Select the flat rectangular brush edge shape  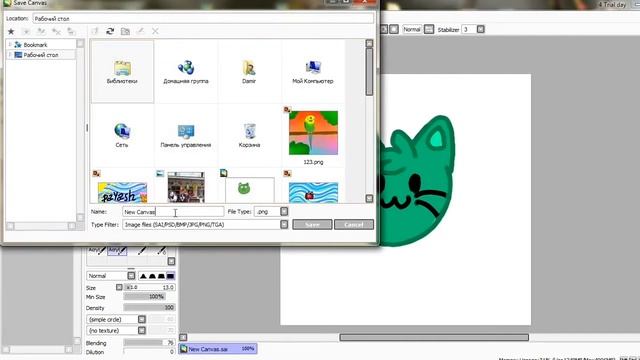click(171, 276)
